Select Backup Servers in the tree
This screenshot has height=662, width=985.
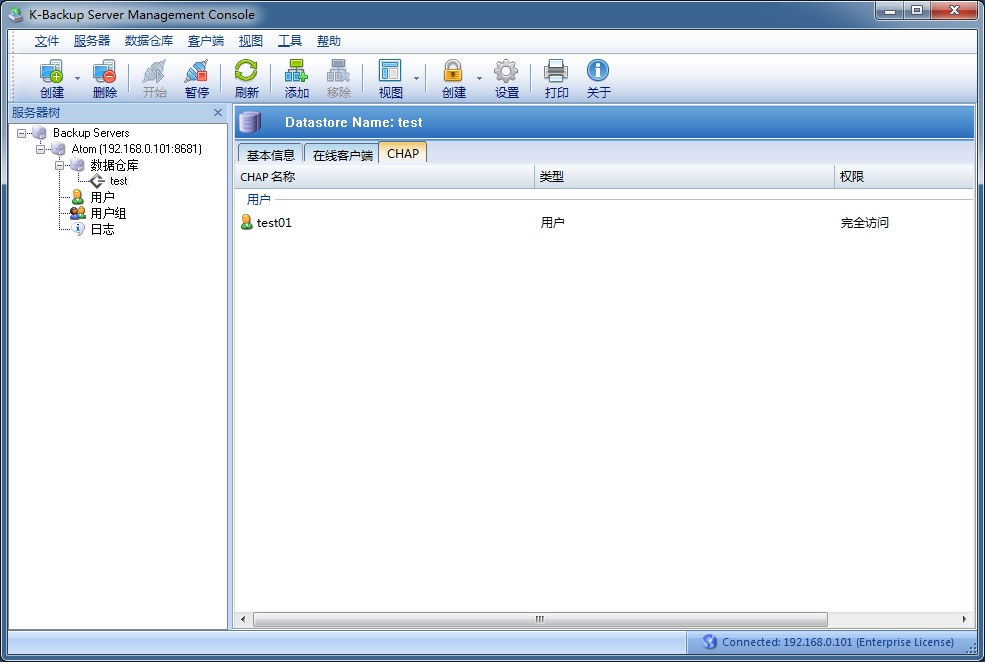[91, 133]
